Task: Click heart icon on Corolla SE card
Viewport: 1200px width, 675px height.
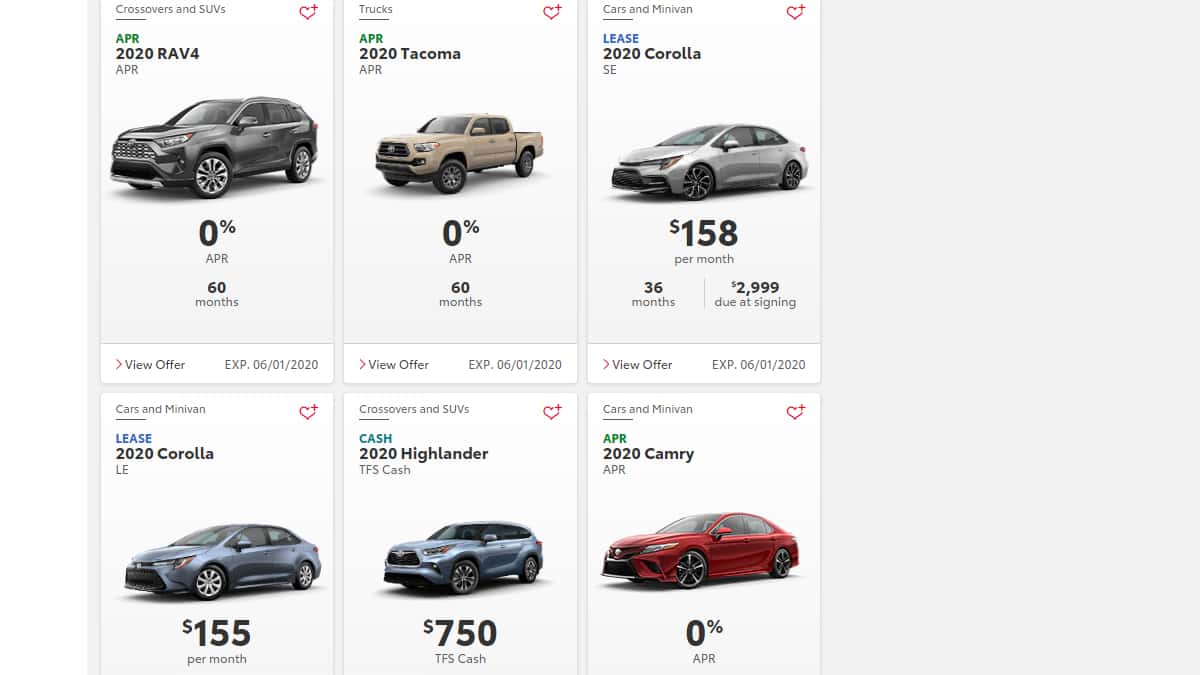Action: 795,13
